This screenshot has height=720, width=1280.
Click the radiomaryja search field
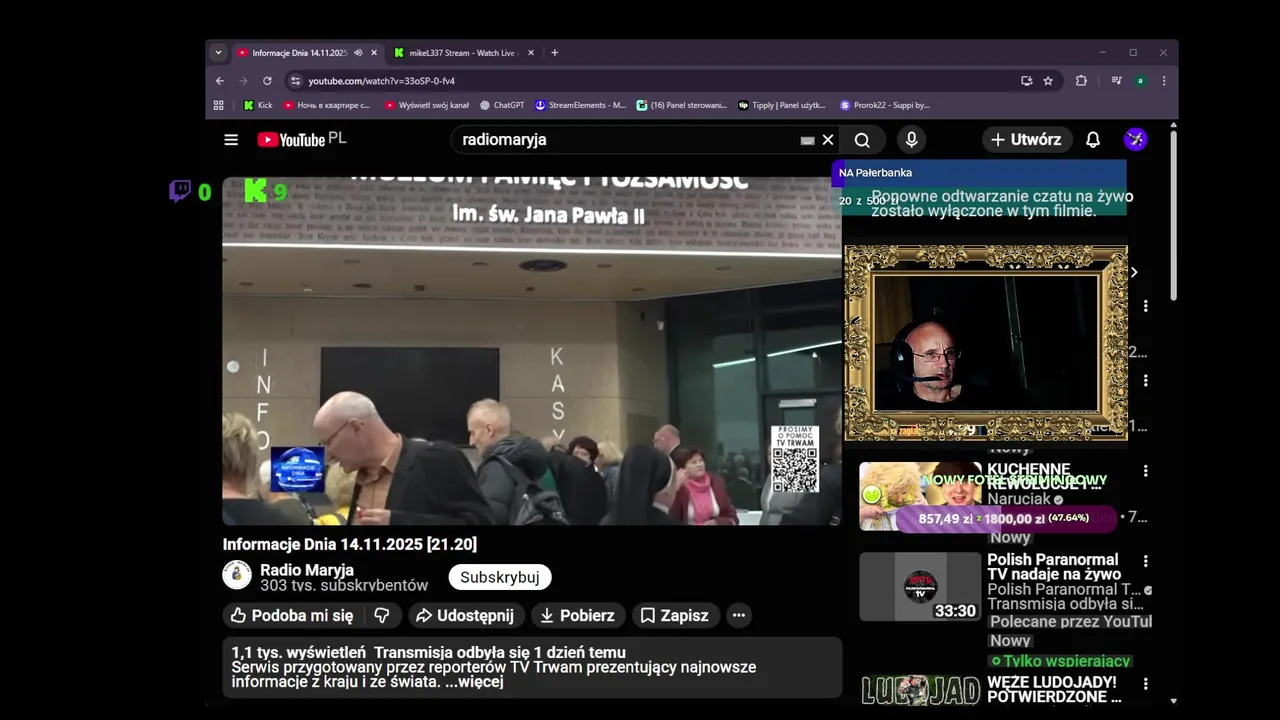pyautogui.click(x=625, y=140)
